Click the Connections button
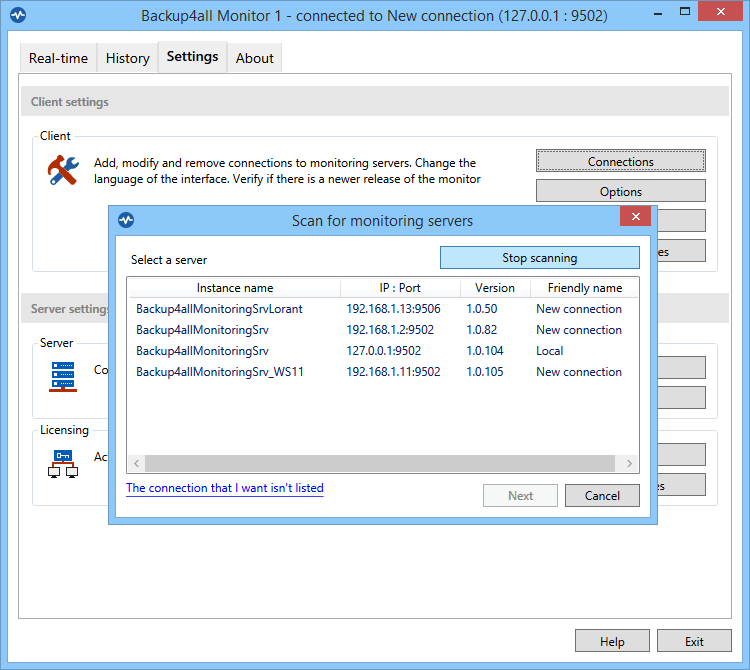The image size is (750, 670). 621,161
